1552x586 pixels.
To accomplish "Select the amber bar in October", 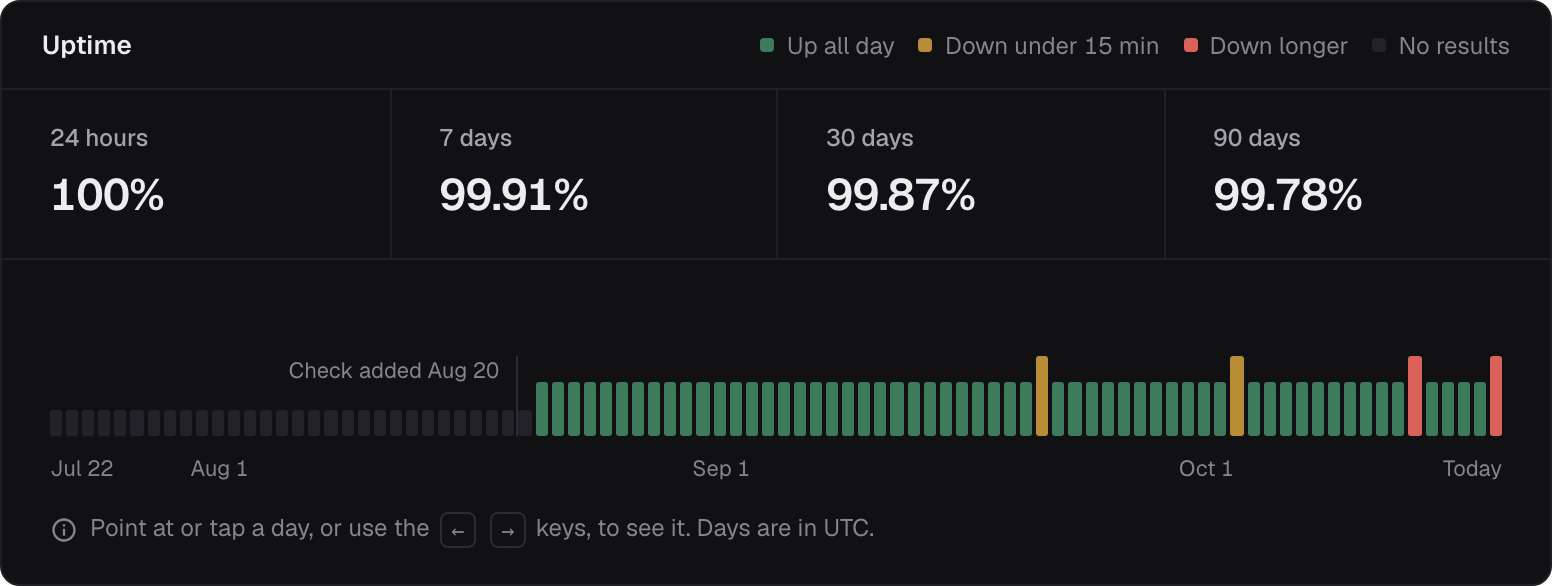I will point(1237,396).
